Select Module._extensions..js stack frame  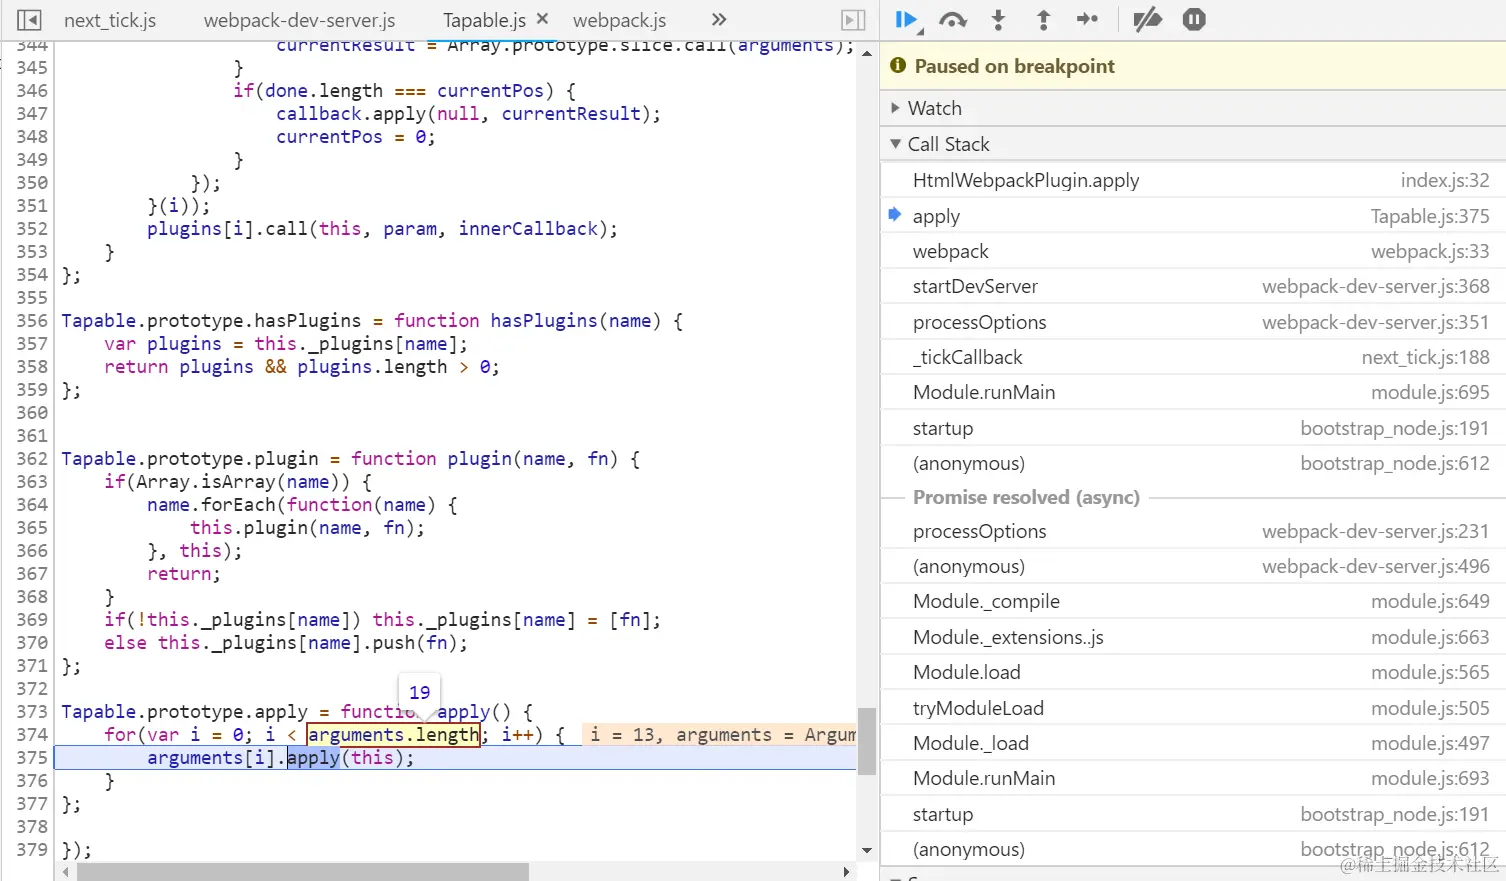tap(1193, 637)
